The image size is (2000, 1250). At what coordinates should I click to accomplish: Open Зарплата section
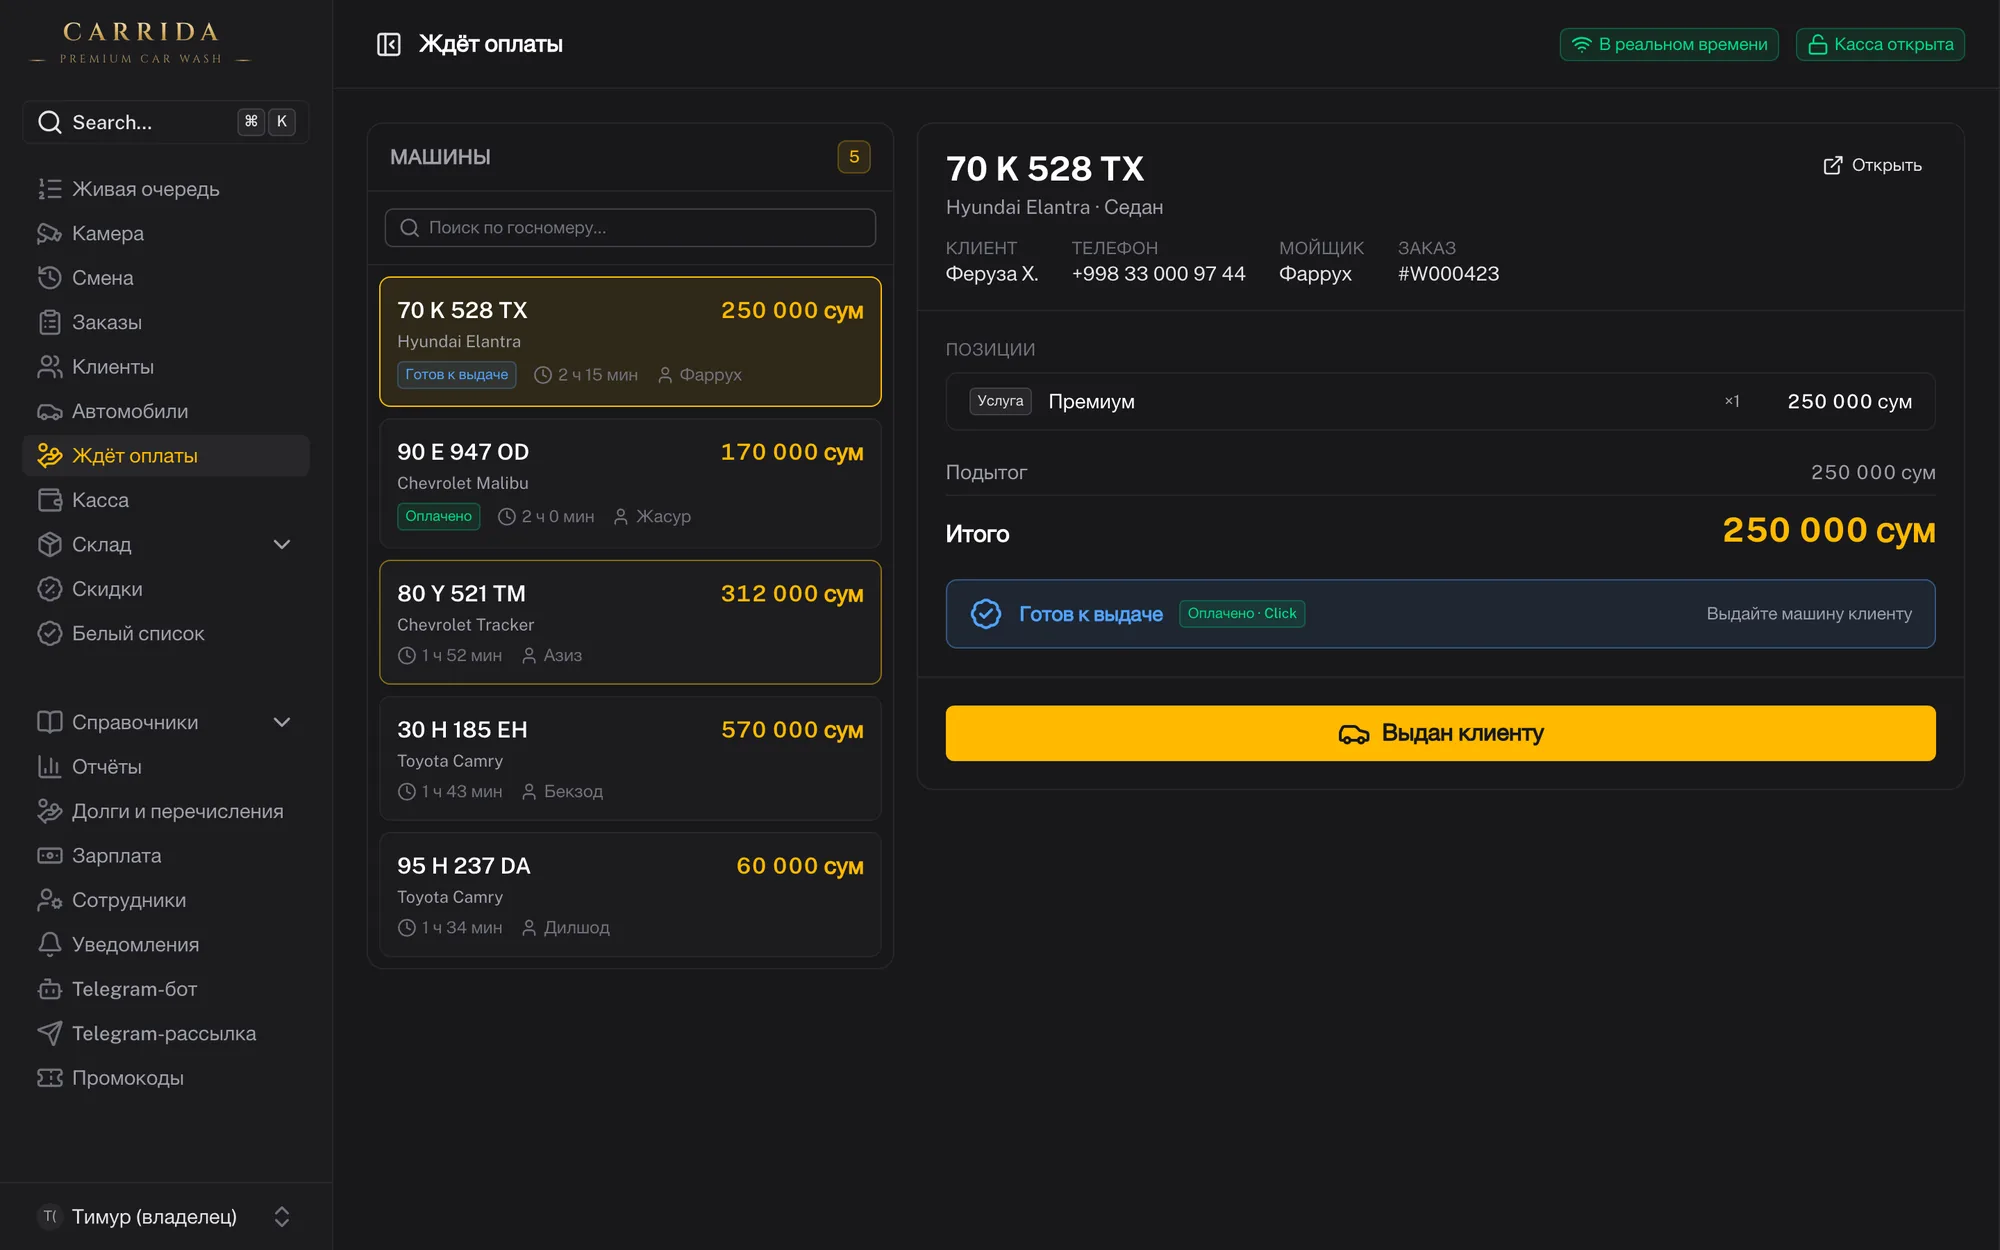[165, 856]
